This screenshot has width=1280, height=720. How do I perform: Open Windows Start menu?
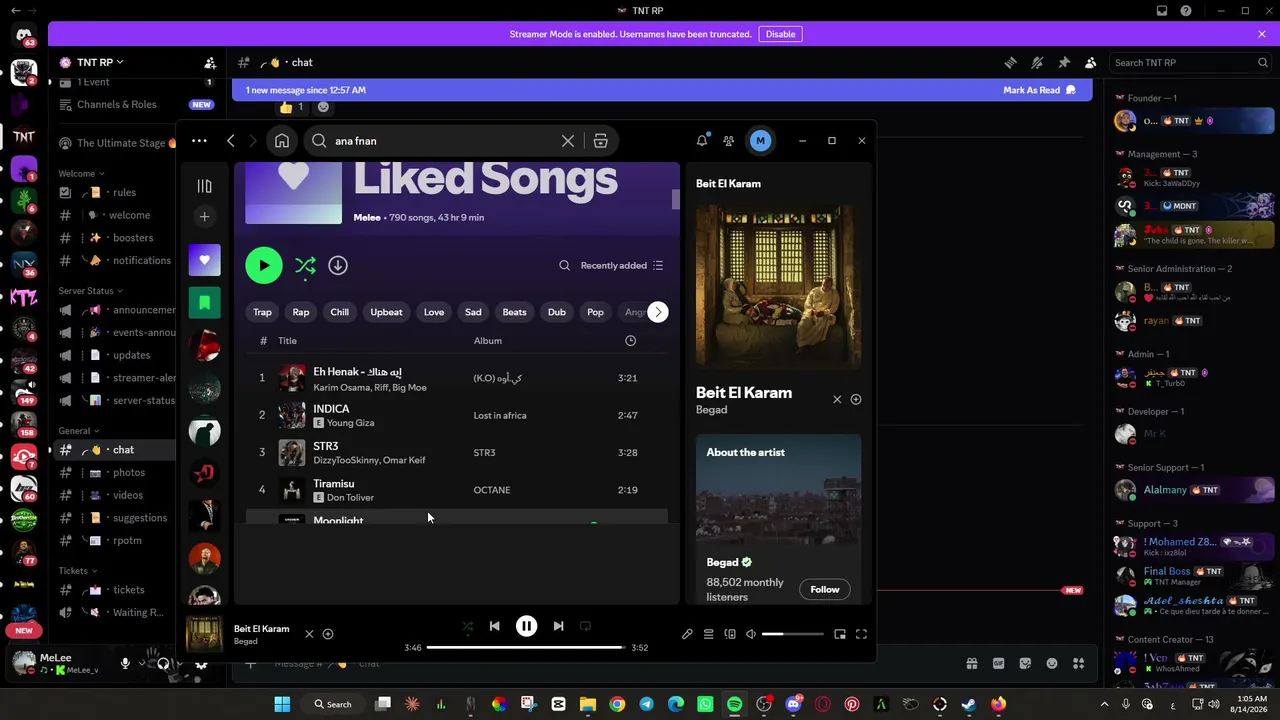point(282,704)
